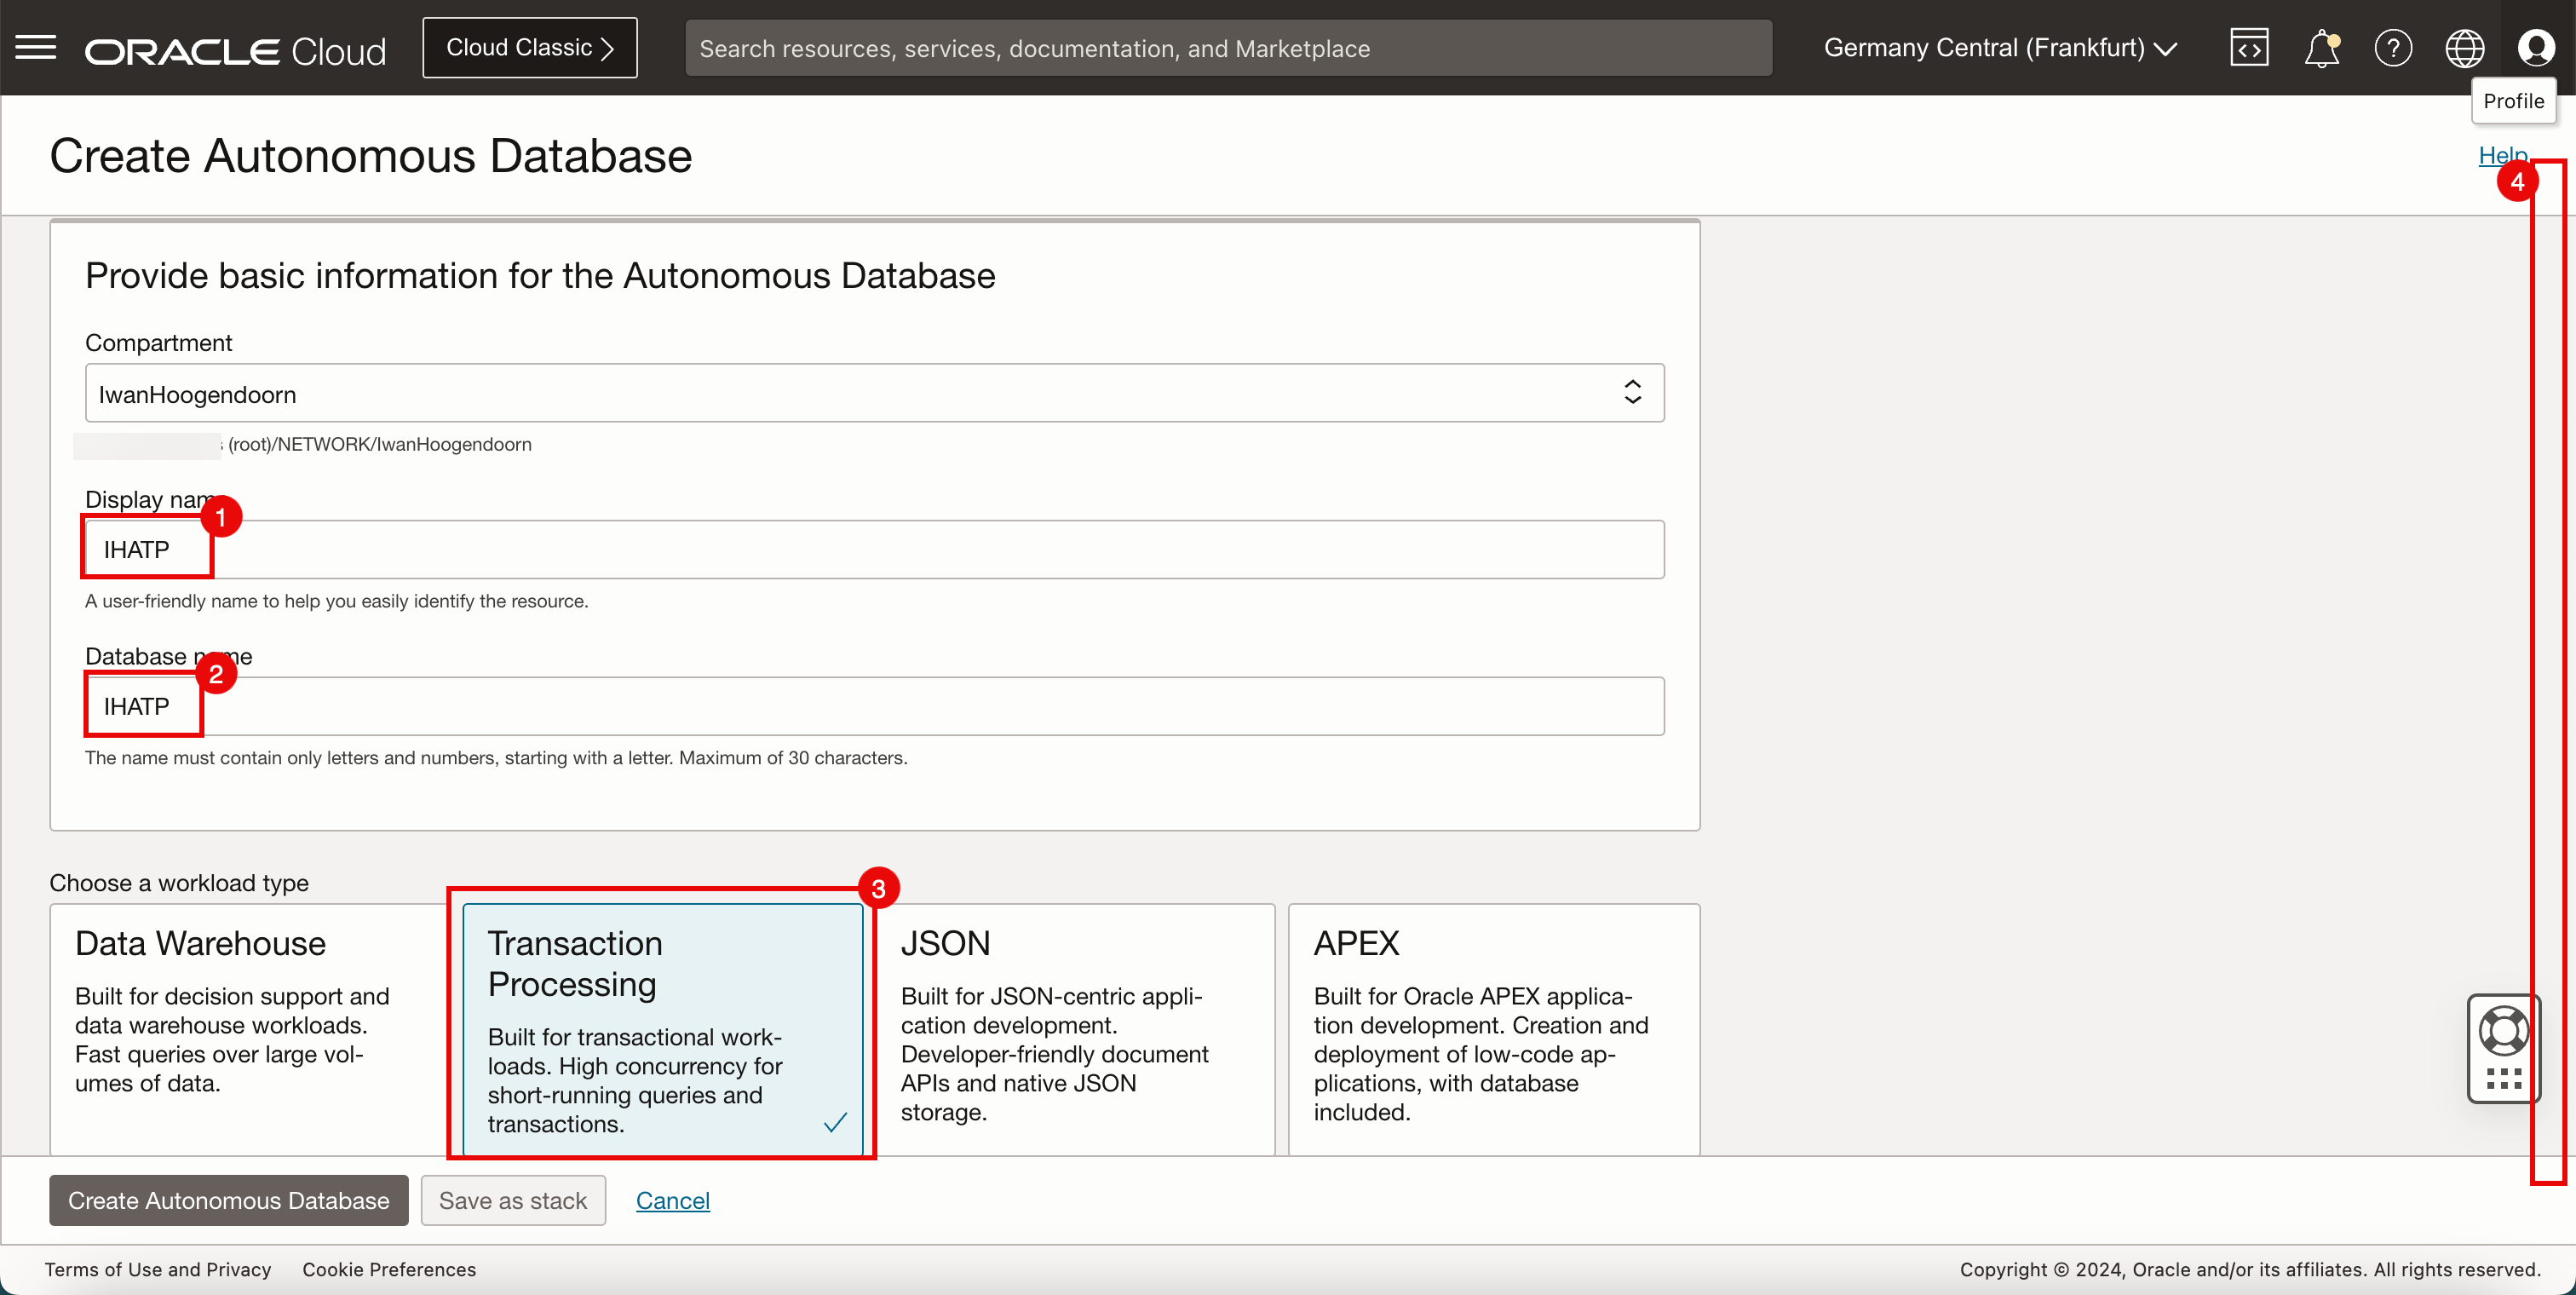Open Cloud Shell developer tools icon
This screenshot has width=2576, height=1295.
click(2249, 48)
